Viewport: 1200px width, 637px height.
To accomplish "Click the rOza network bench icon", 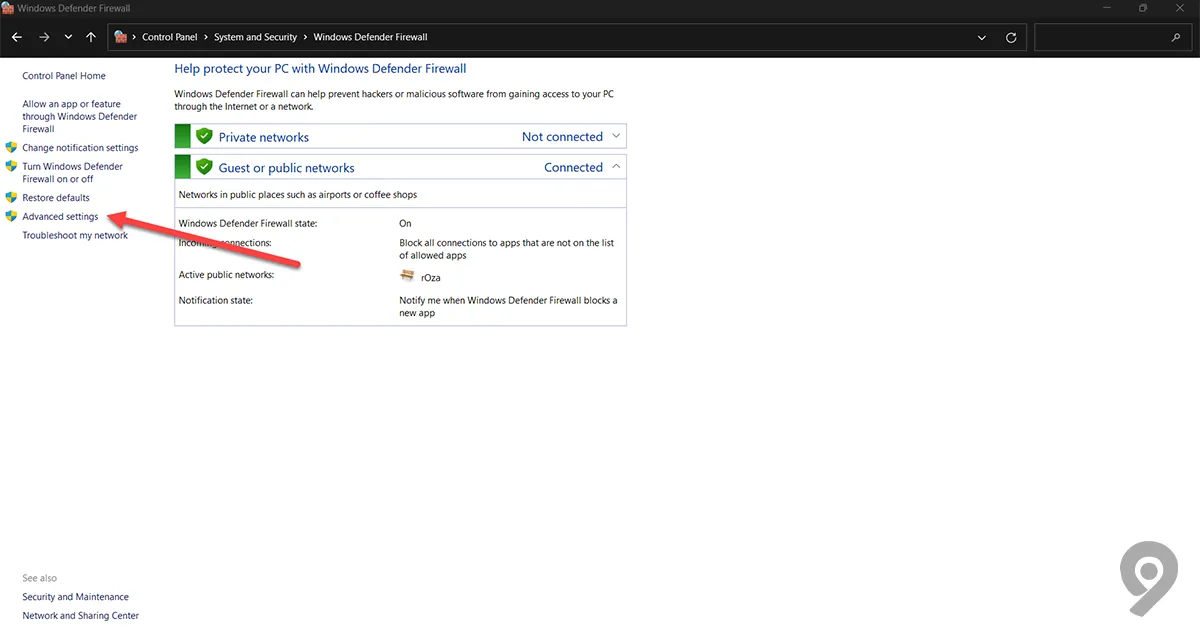I will click(407, 276).
